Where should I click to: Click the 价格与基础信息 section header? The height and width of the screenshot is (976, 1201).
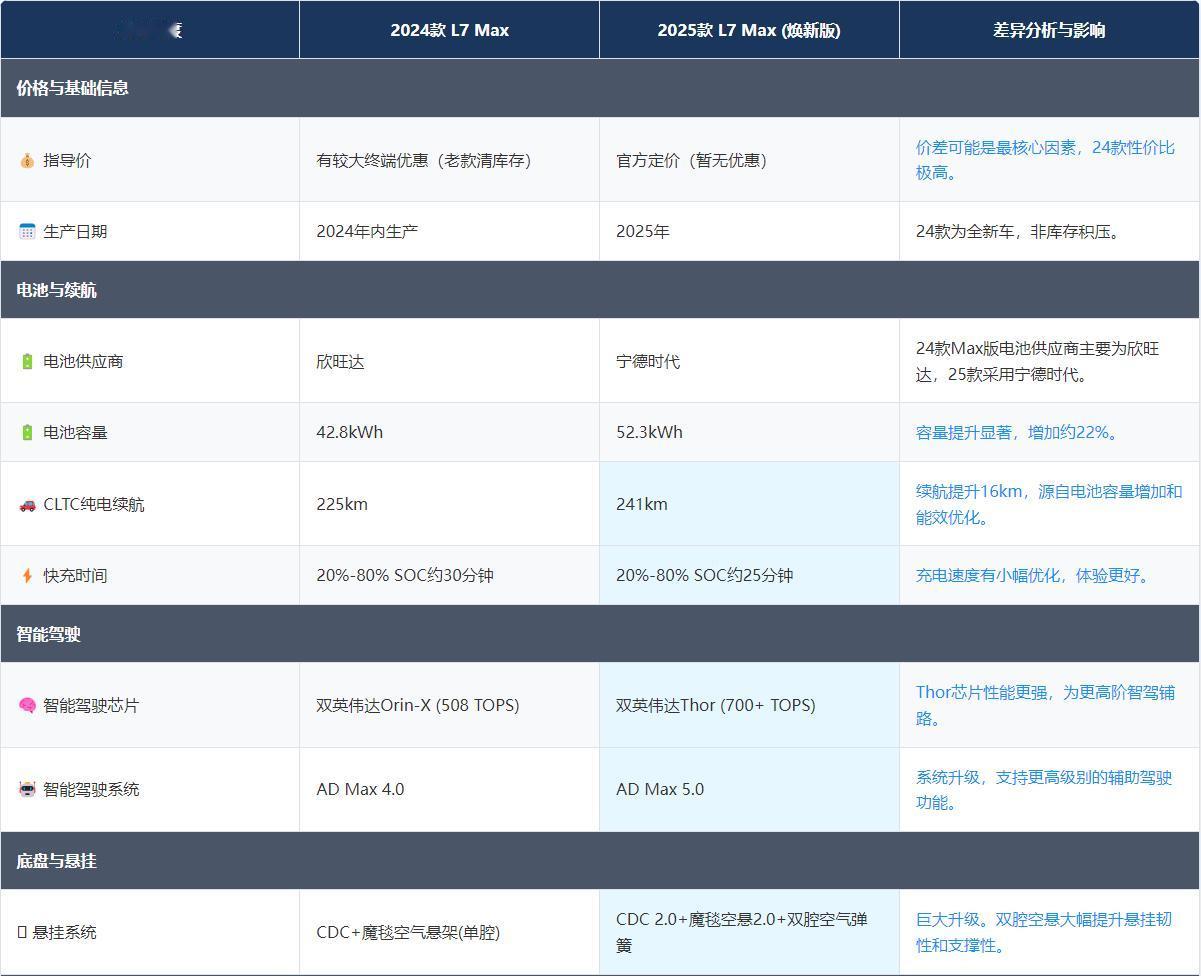[600, 88]
